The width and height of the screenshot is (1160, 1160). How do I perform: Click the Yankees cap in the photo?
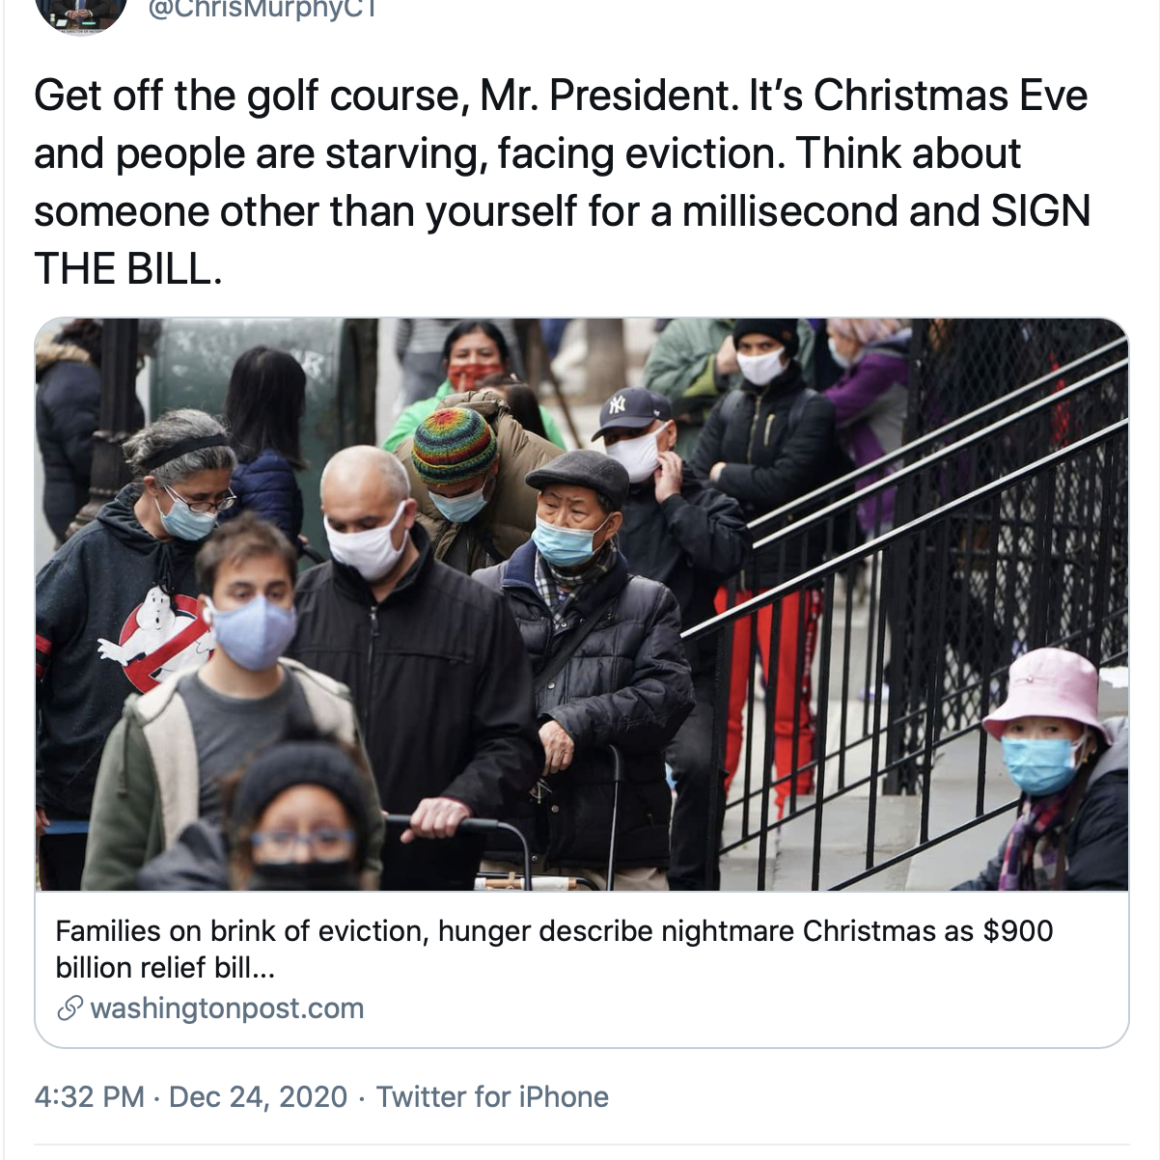coord(631,409)
